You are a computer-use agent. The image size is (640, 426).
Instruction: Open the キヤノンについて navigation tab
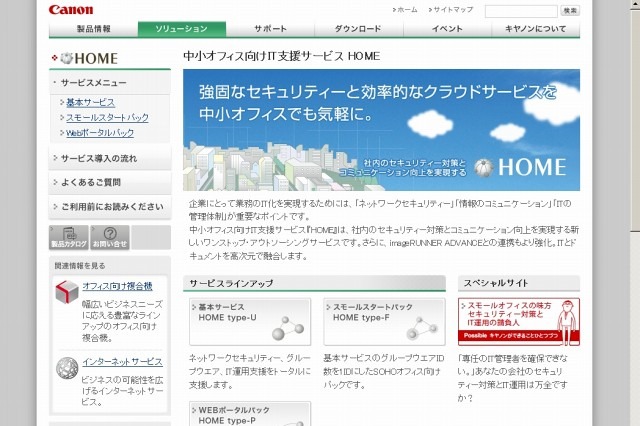click(536, 29)
